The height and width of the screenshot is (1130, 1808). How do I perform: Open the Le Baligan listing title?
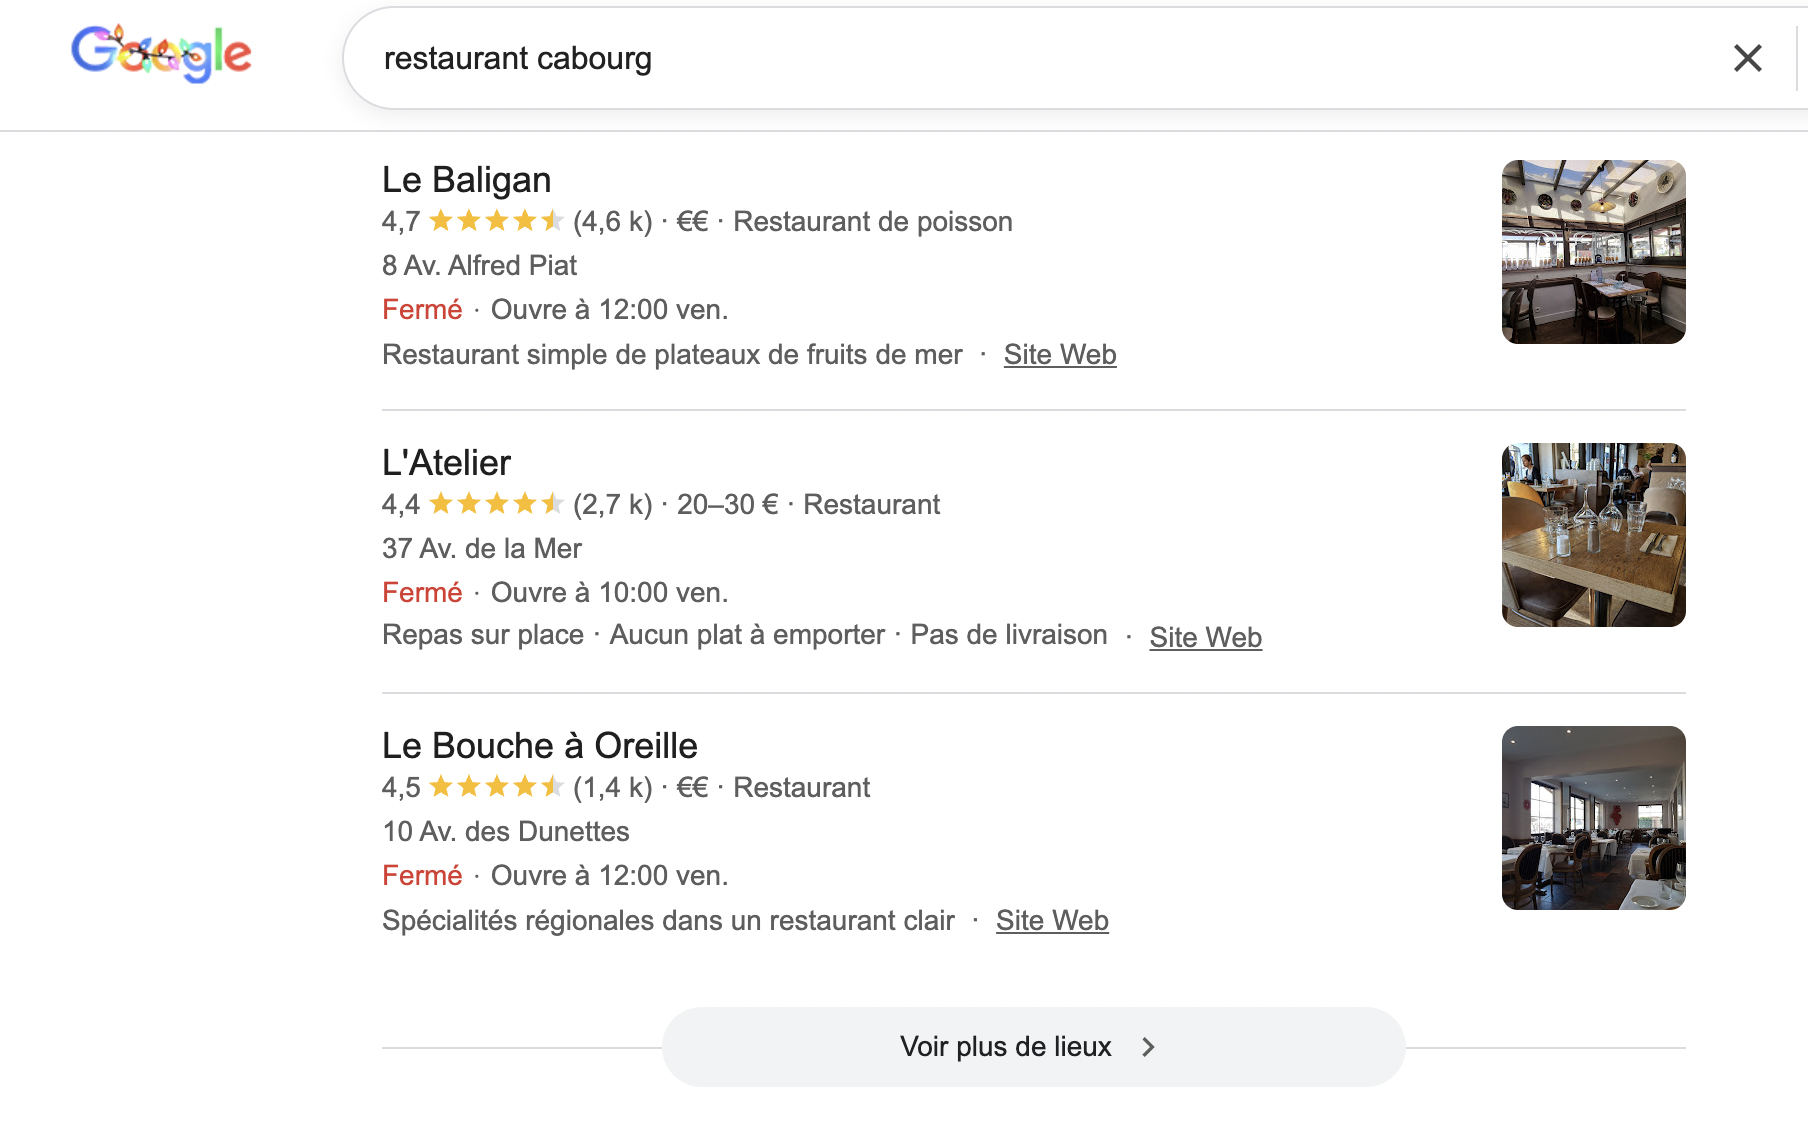click(x=466, y=180)
